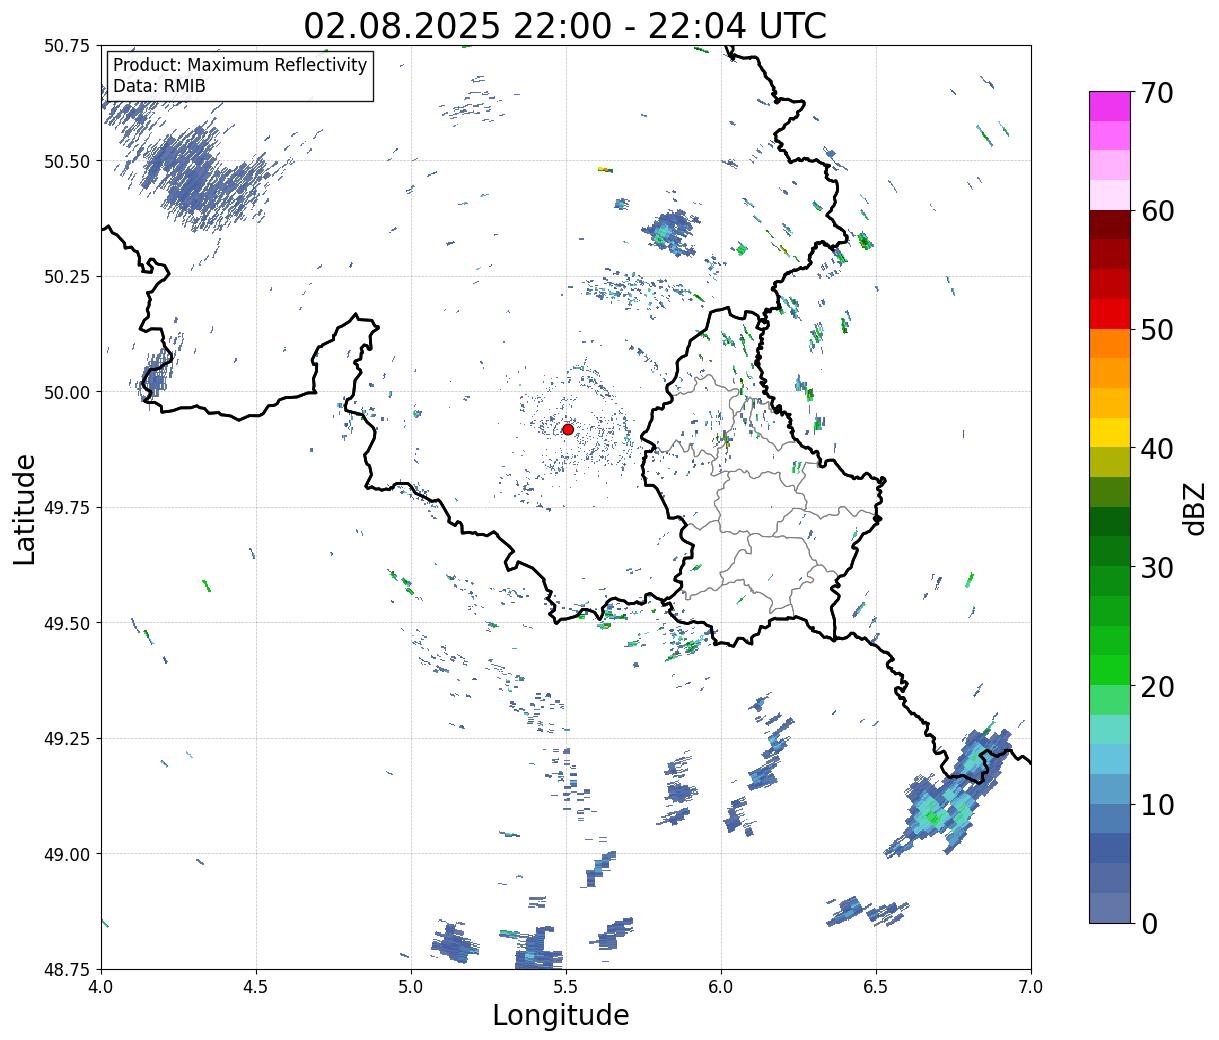Screen dimensions: 1219x1040
Task: Click the 'Latitude' axis label
Action: (25, 509)
